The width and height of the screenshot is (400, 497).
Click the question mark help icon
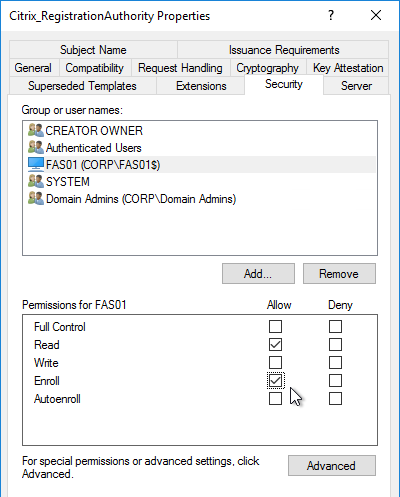(x=331, y=15)
